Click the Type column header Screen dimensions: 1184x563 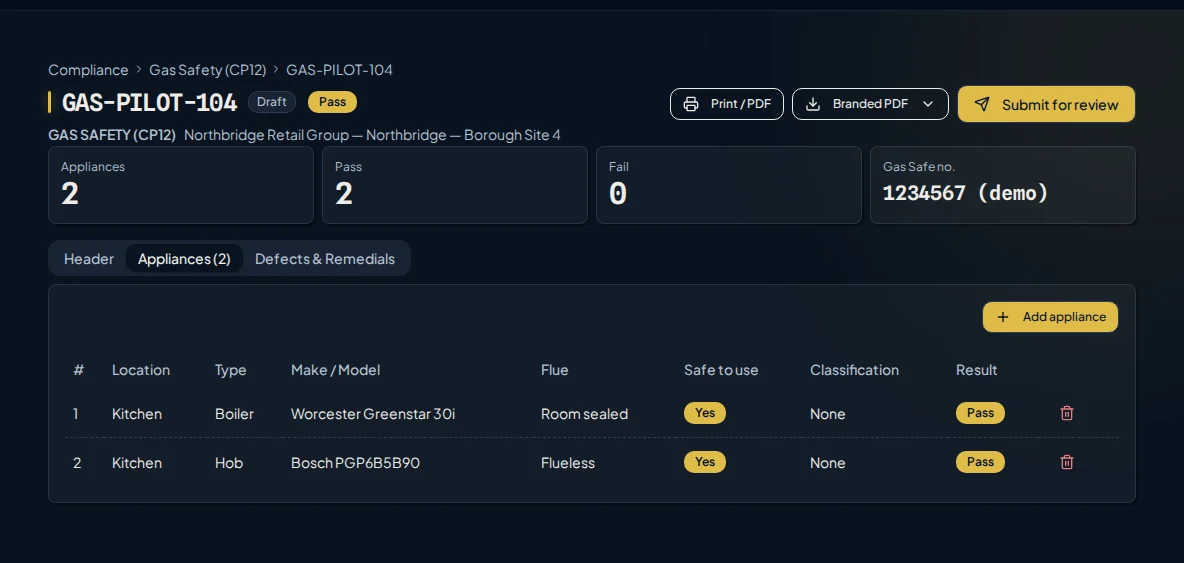tap(230, 370)
